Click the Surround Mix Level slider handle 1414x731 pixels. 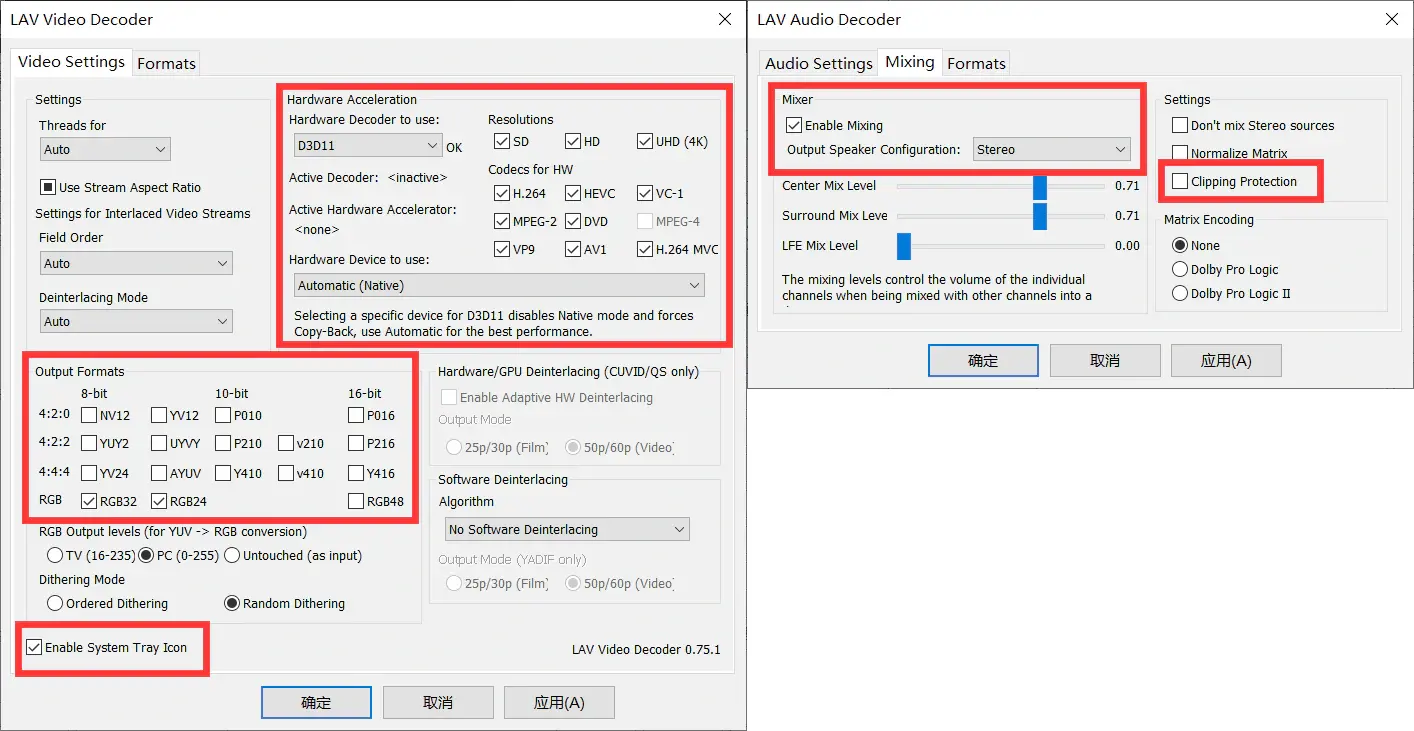pos(1040,215)
